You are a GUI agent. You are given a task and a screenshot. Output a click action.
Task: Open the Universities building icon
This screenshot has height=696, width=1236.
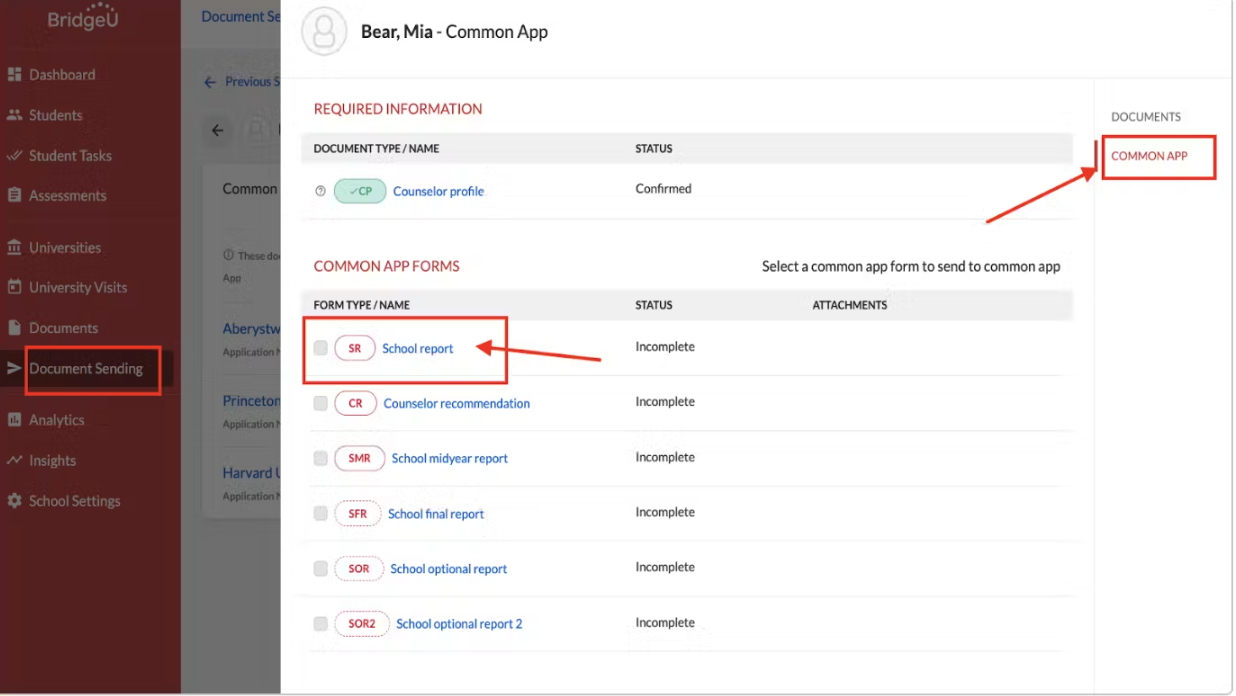(x=14, y=247)
